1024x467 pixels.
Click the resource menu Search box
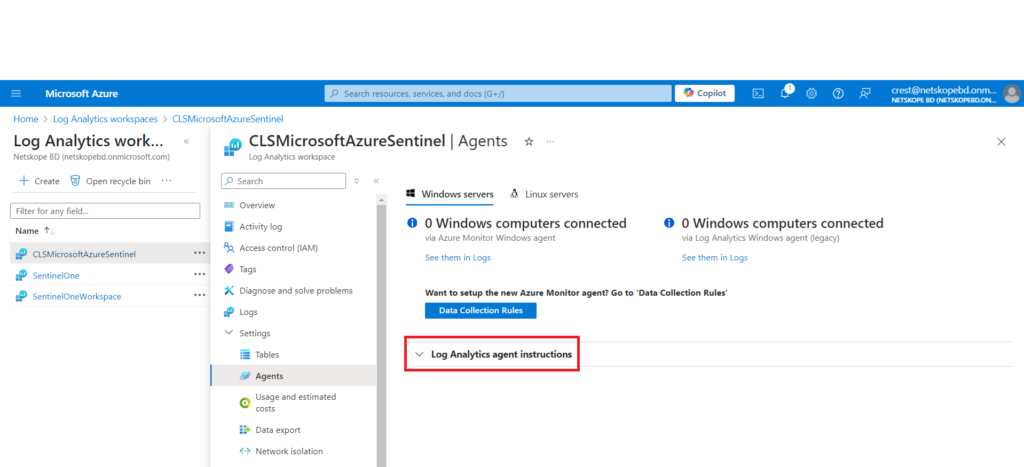[x=283, y=181]
